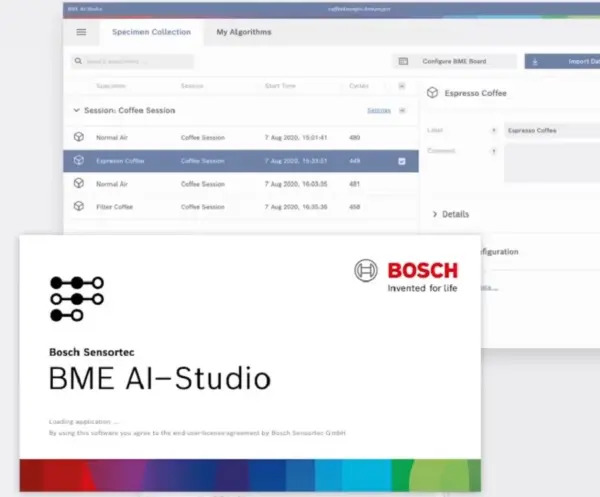Toggle the Coffee Session group checkbox

click(402, 110)
